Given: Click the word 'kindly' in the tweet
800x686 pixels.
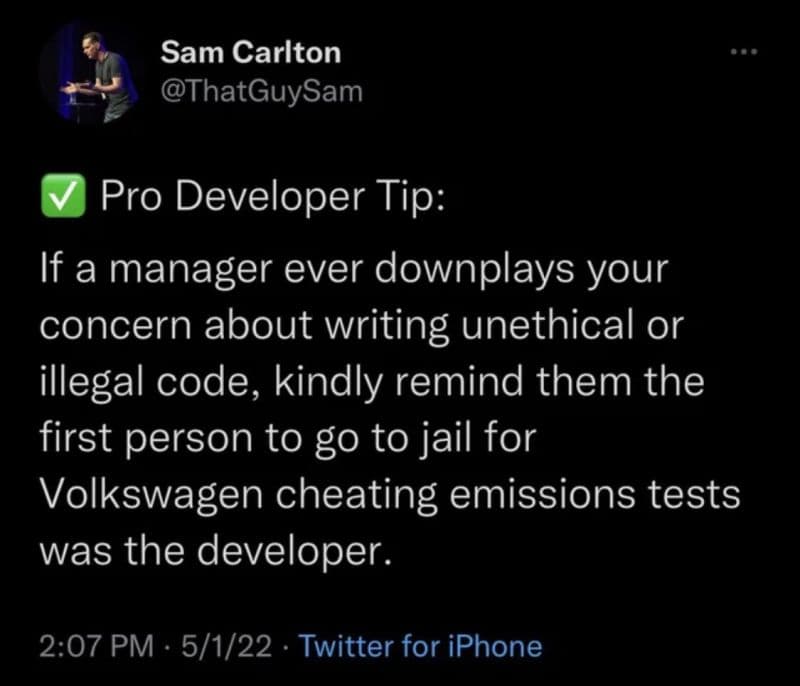Looking at the screenshot, I should point(329,381).
